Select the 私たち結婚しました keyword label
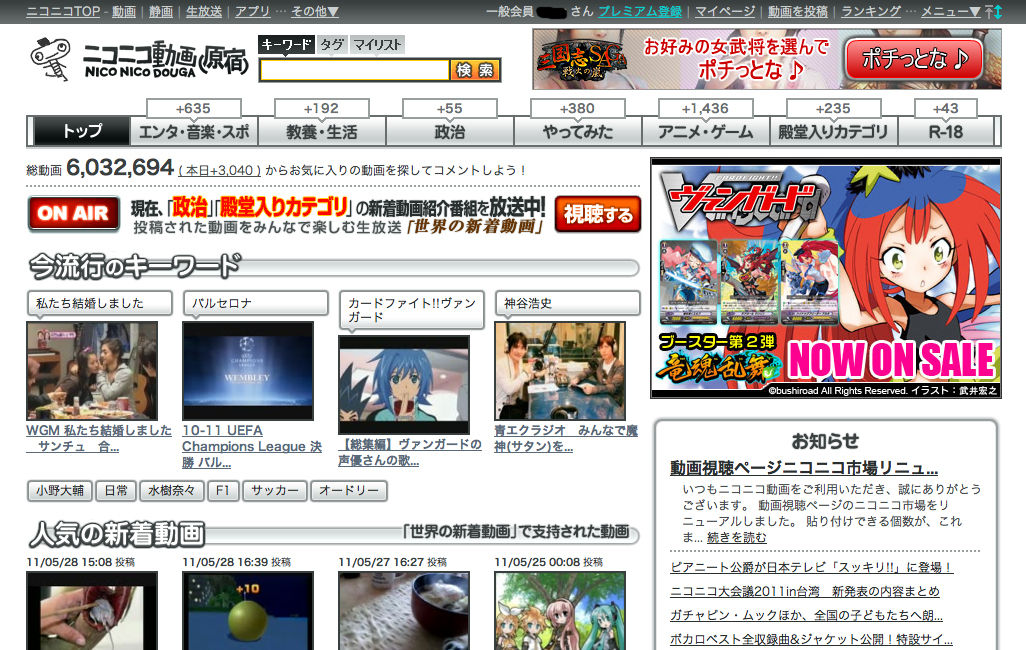 pyautogui.click(x=99, y=303)
